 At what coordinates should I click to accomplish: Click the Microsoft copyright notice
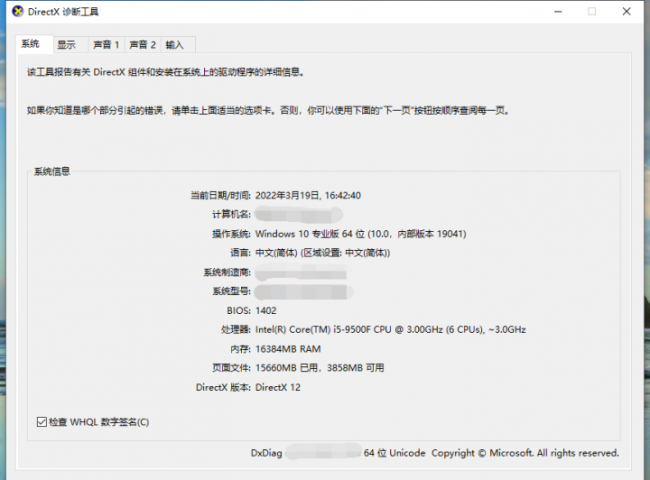(525, 453)
